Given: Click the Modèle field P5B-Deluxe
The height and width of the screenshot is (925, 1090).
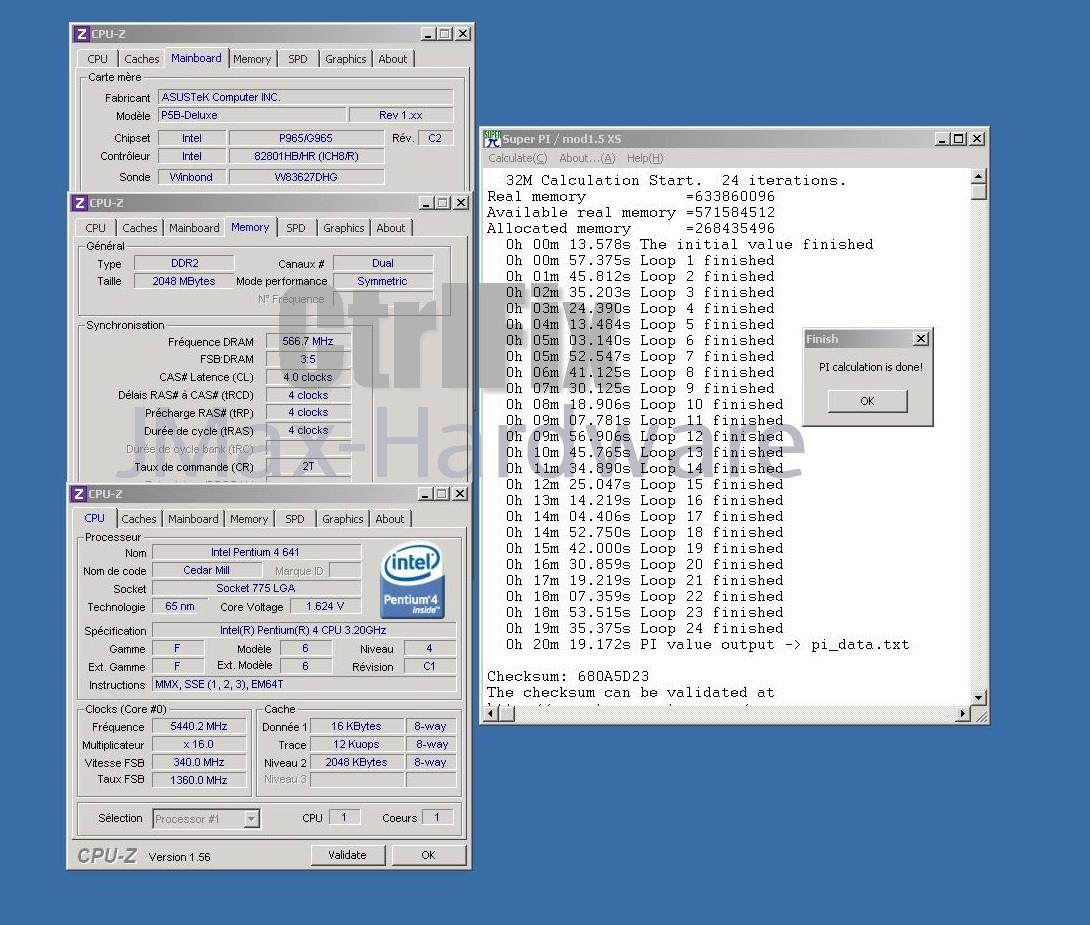Looking at the screenshot, I should click(x=252, y=115).
